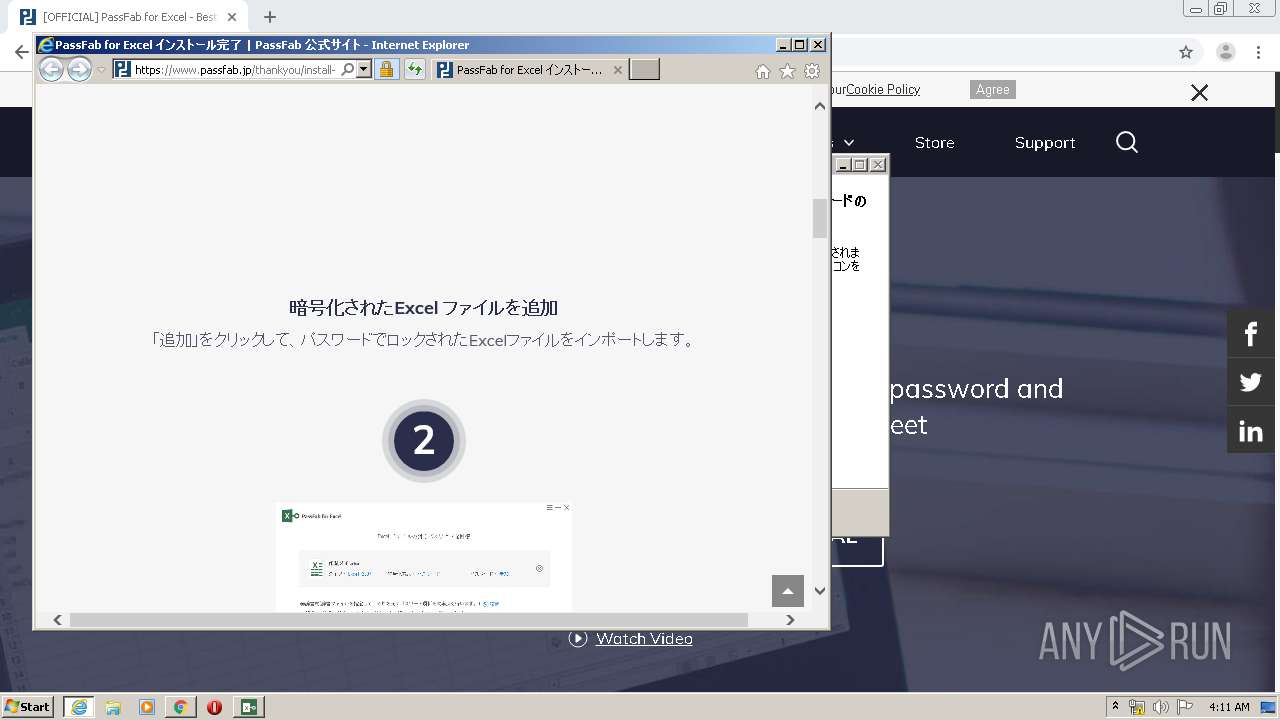The image size is (1280, 720).
Task: Show hidden system tray icons
Action: point(1116,707)
